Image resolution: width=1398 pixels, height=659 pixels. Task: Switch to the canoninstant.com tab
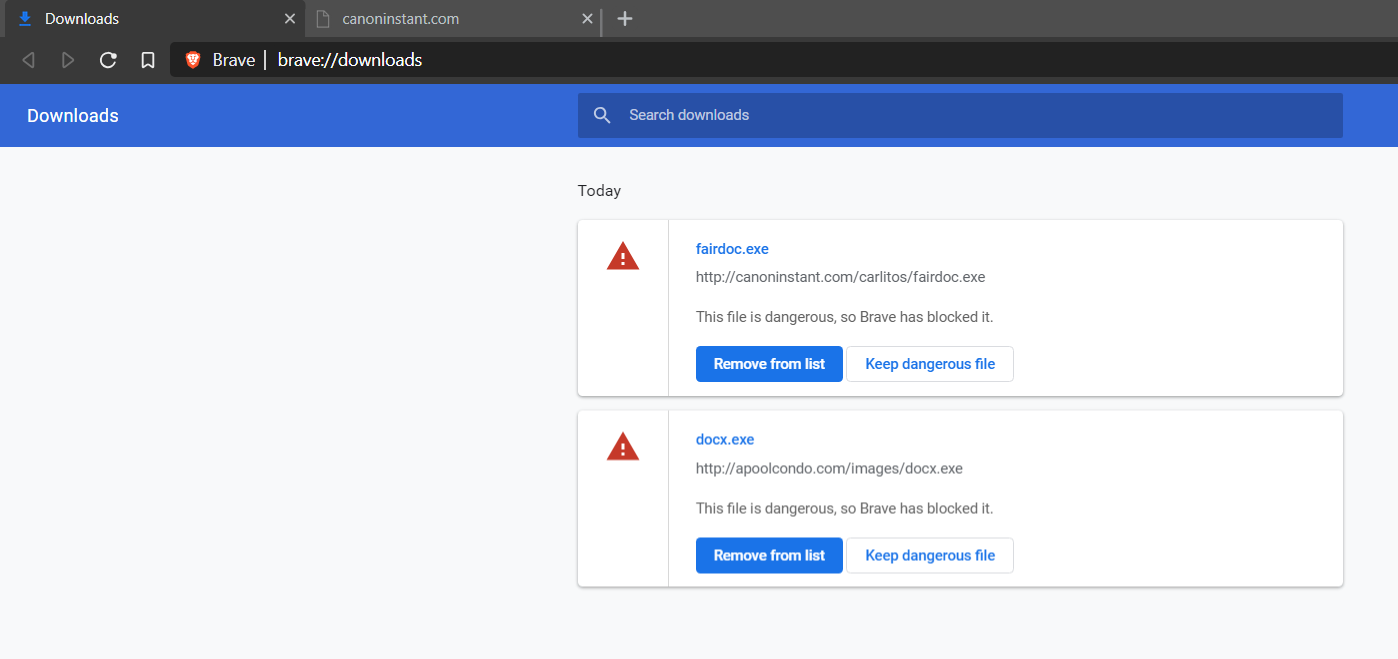pyautogui.click(x=440, y=19)
